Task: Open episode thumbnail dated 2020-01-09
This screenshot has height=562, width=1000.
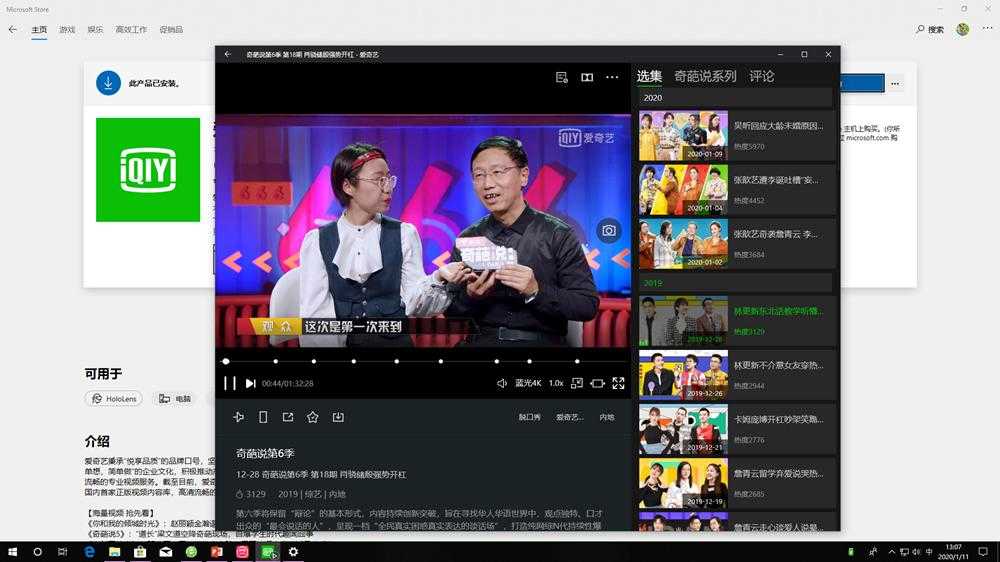Action: pos(683,135)
